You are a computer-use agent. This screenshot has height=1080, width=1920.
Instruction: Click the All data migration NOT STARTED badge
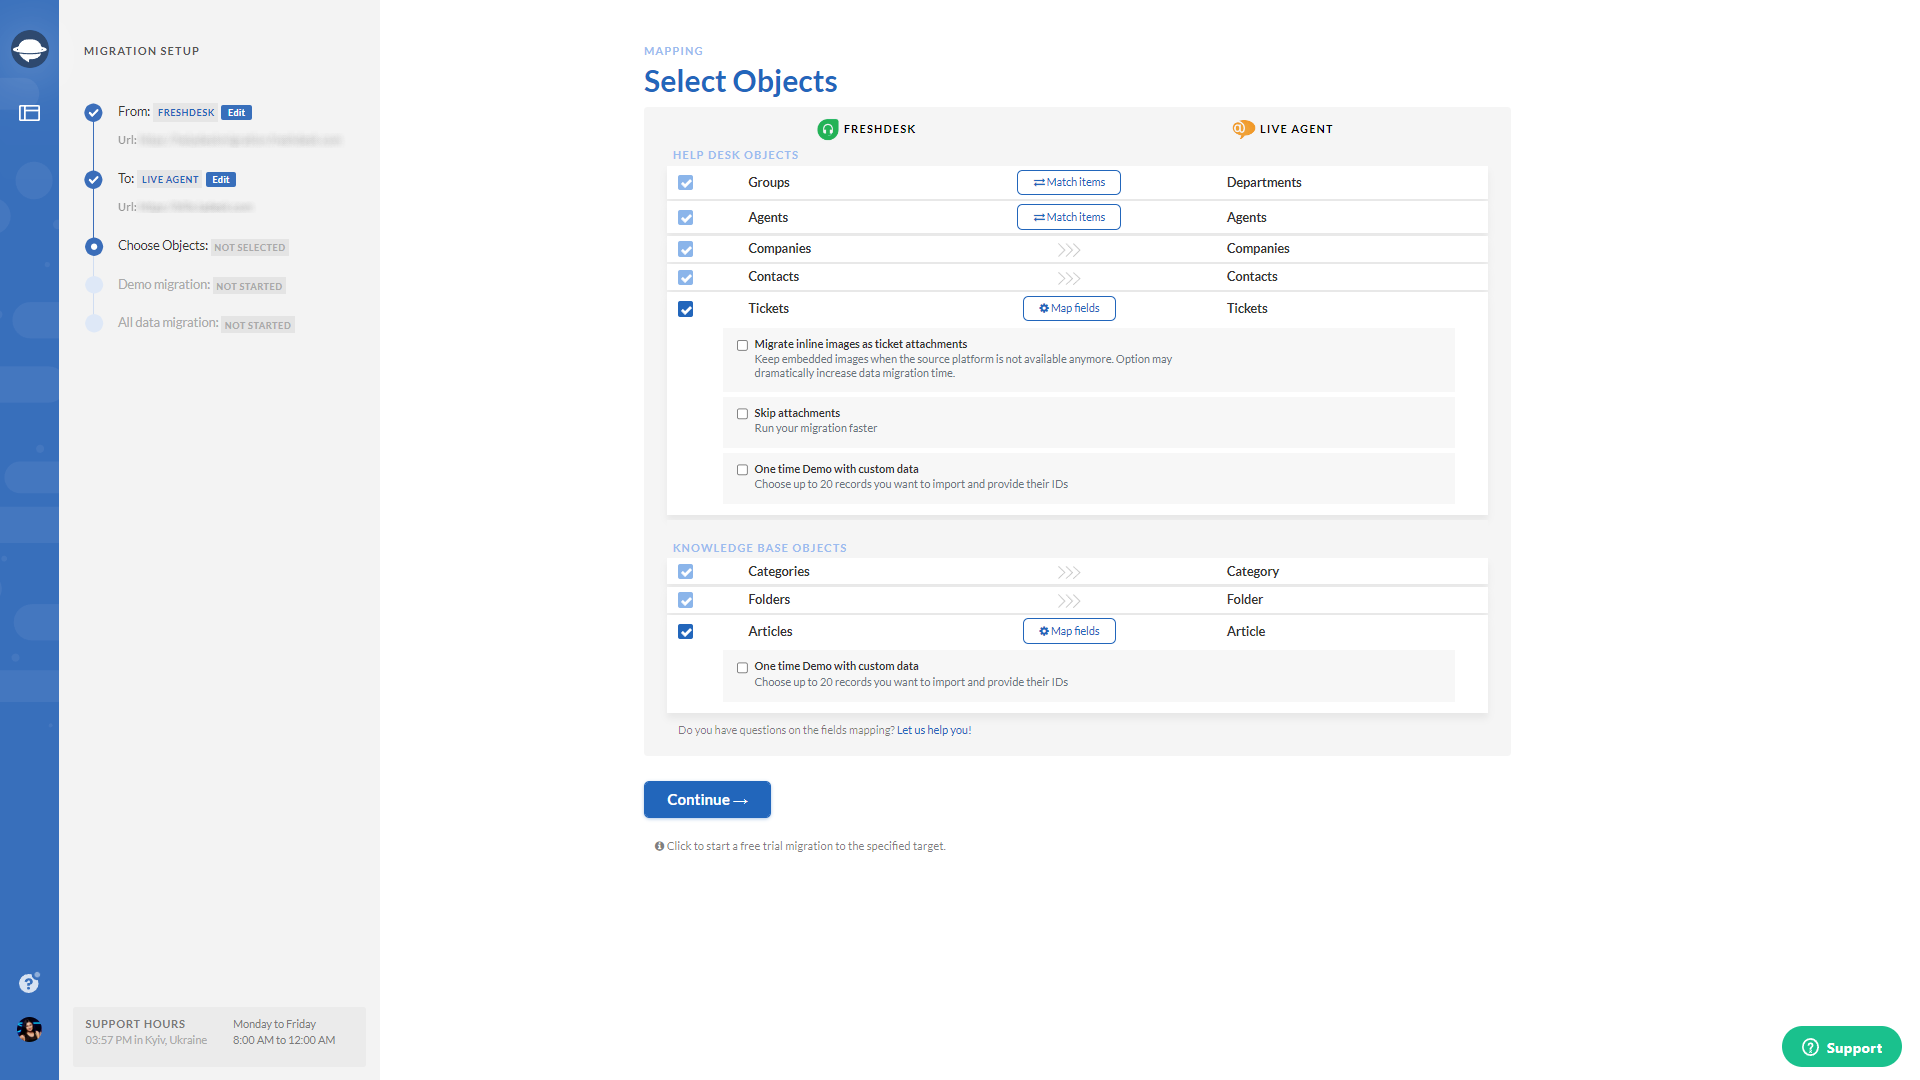(x=258, y=325)
